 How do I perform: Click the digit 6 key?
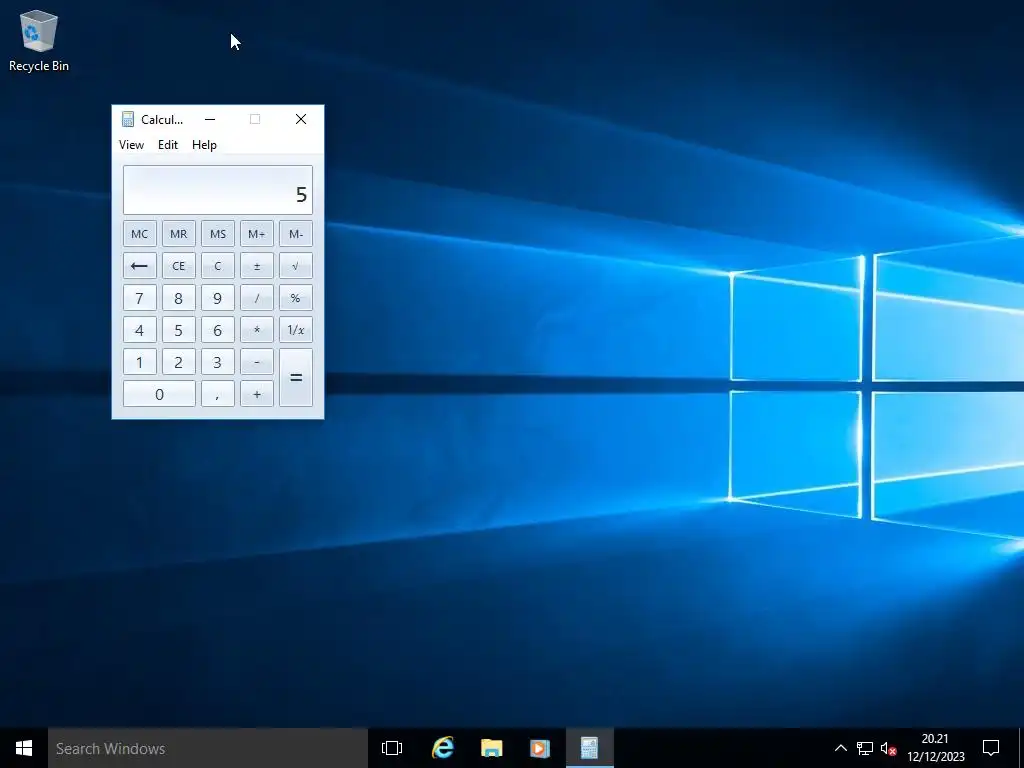pos(218,330)
